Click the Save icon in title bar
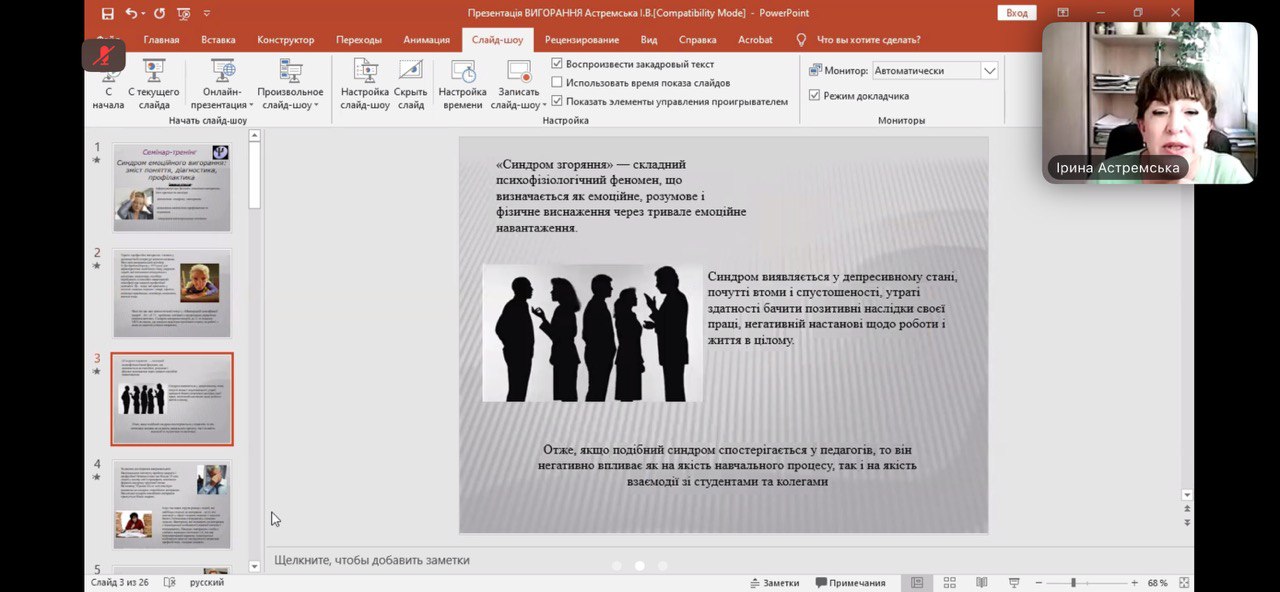Viewport: 1280px width, 592px height. 108,13
